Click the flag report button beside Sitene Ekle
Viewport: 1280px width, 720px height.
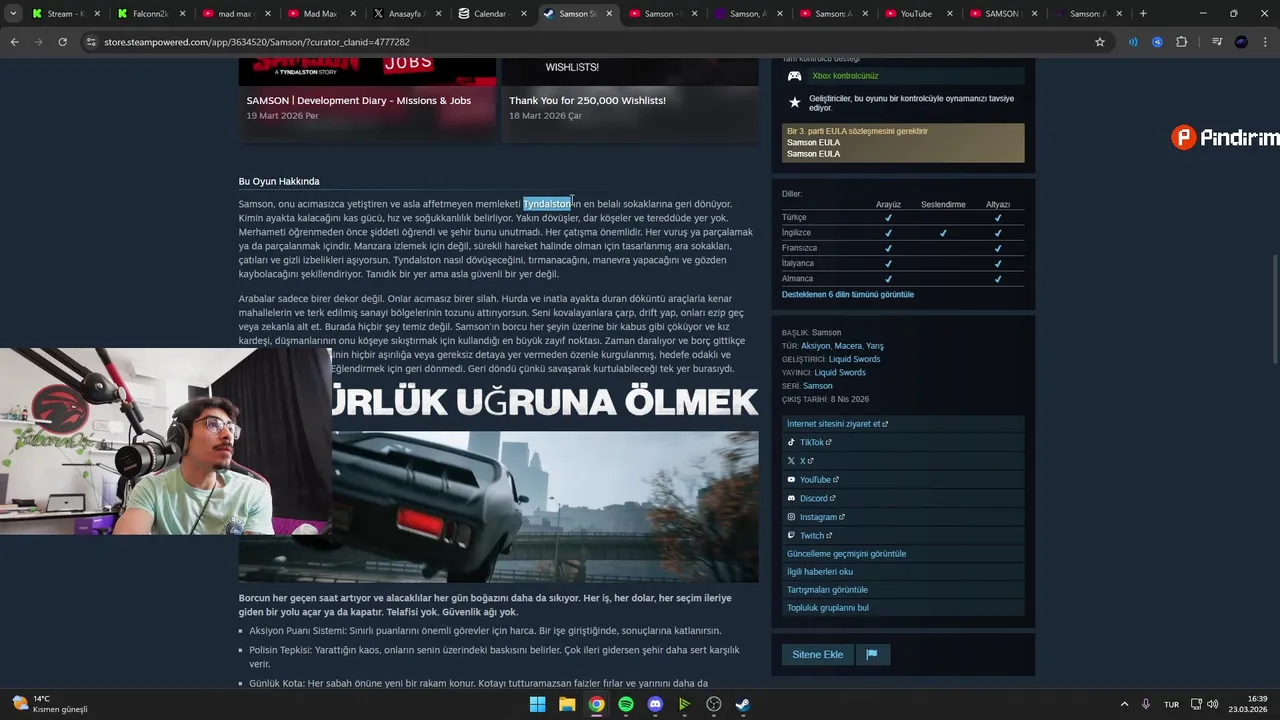tap(872, 655)
